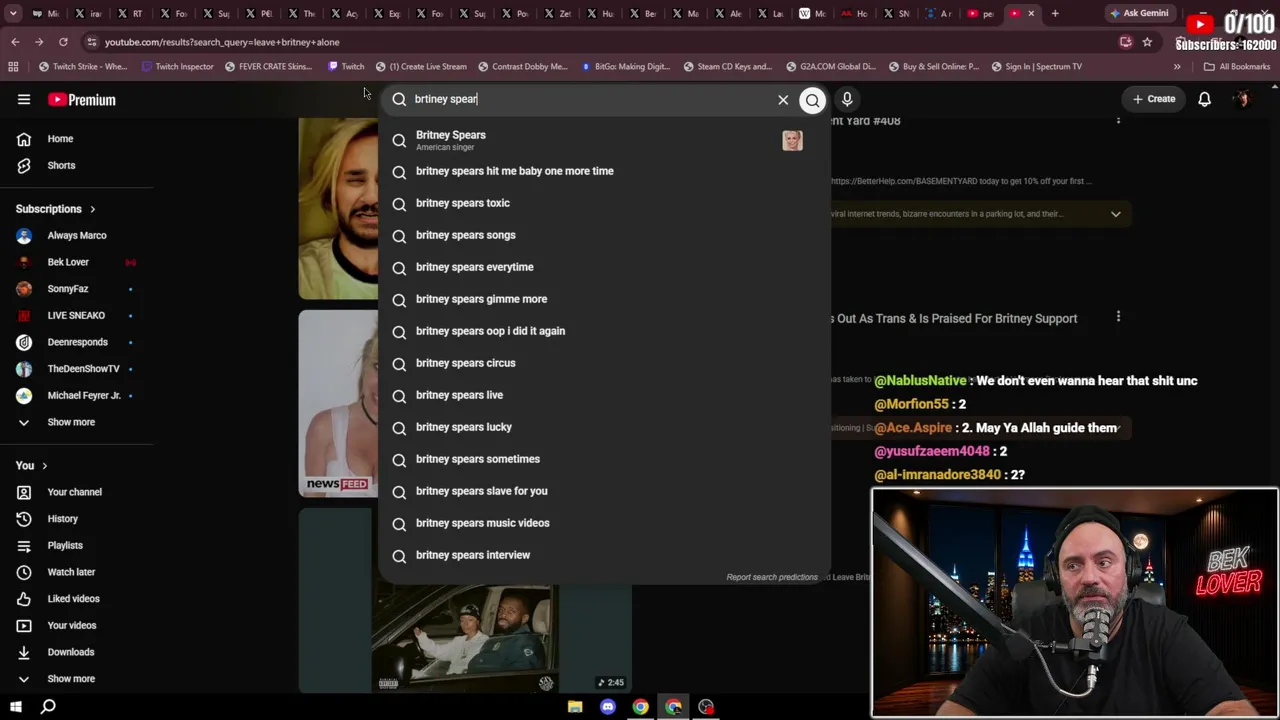Open Your videos
Image resolution: width=1280 pixels, height=720 pixels.
point(72,625)
